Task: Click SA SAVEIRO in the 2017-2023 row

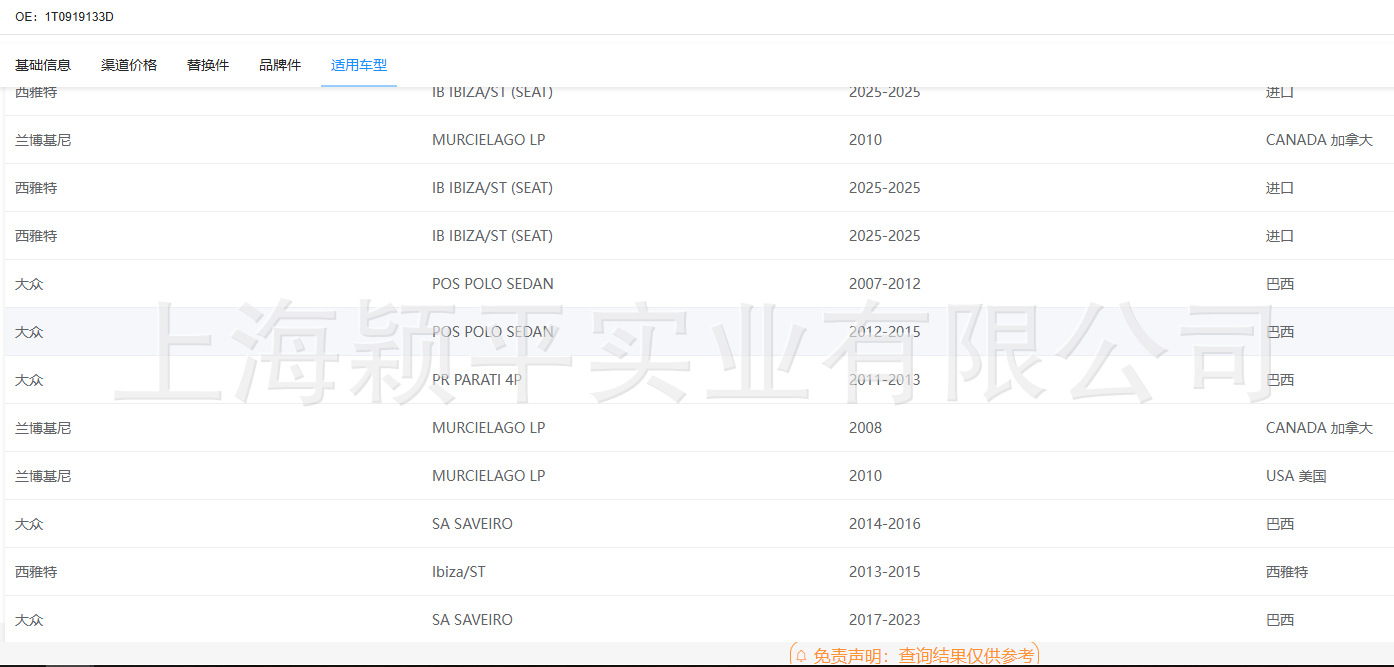Action: [472, 620]
